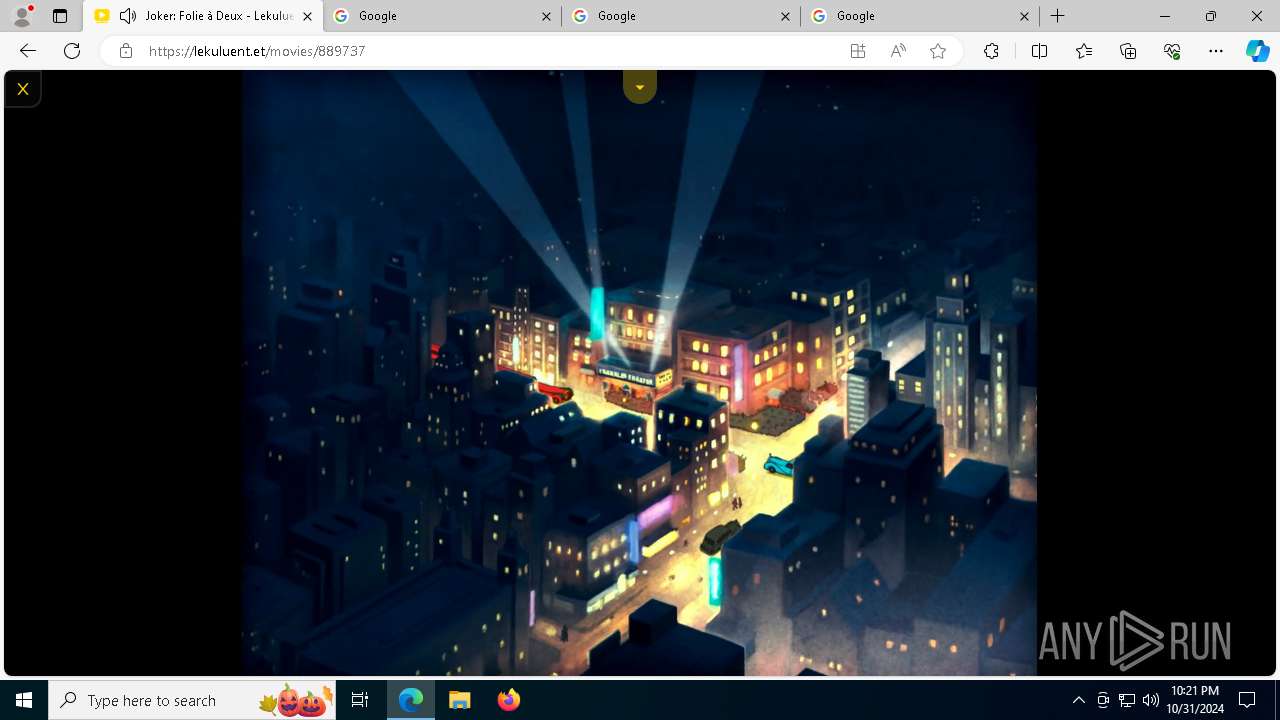The width and height of the screenshot is (1280, 720).
Task: View site information lock icon
Action: pos(126,51)
